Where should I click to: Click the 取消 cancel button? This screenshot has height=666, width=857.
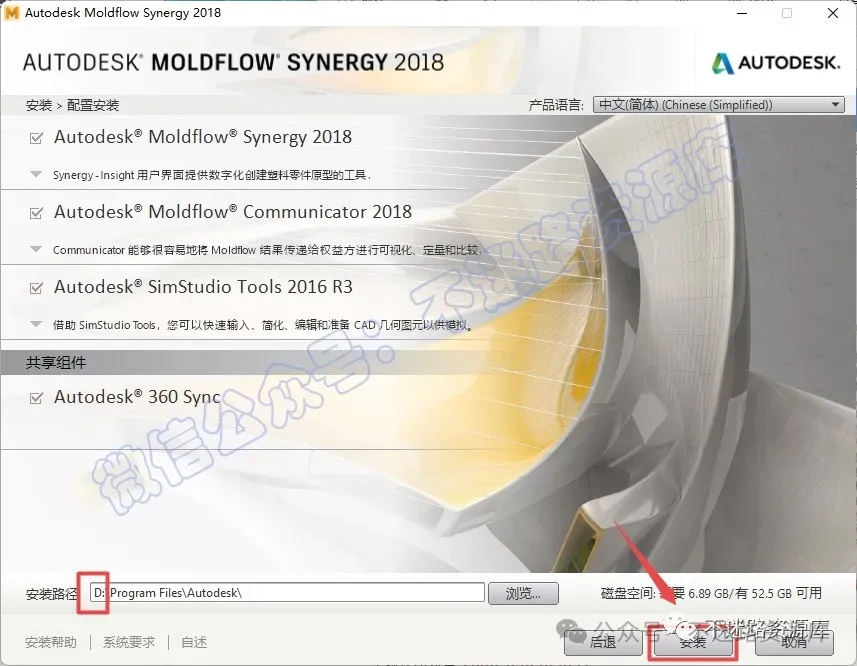point(794,643)
